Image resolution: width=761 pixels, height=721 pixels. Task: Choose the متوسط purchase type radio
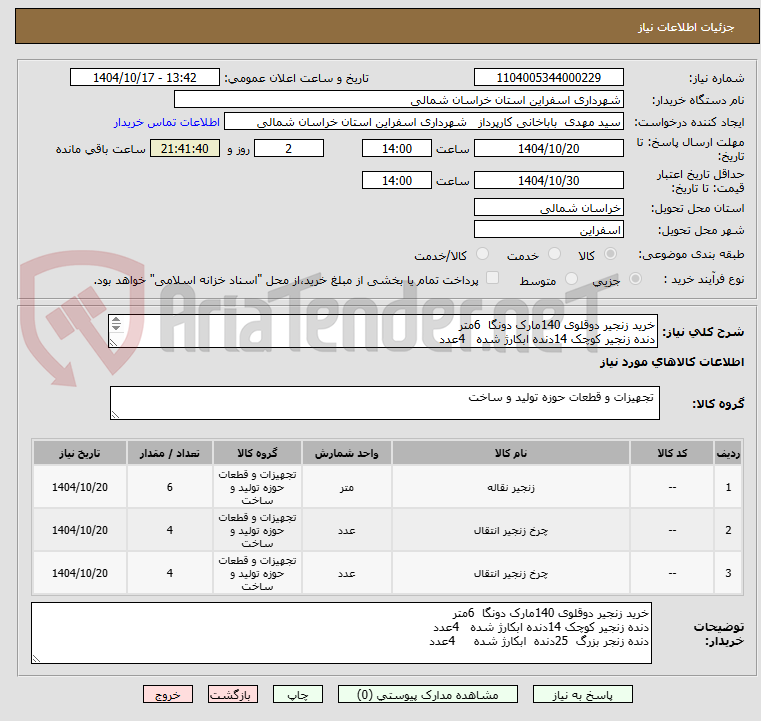pyautogui.click(x=571, y=279)
